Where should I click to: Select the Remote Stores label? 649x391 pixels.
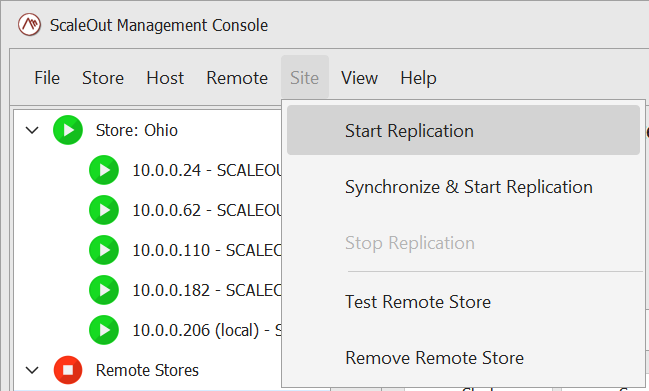(x=147, y=370)
